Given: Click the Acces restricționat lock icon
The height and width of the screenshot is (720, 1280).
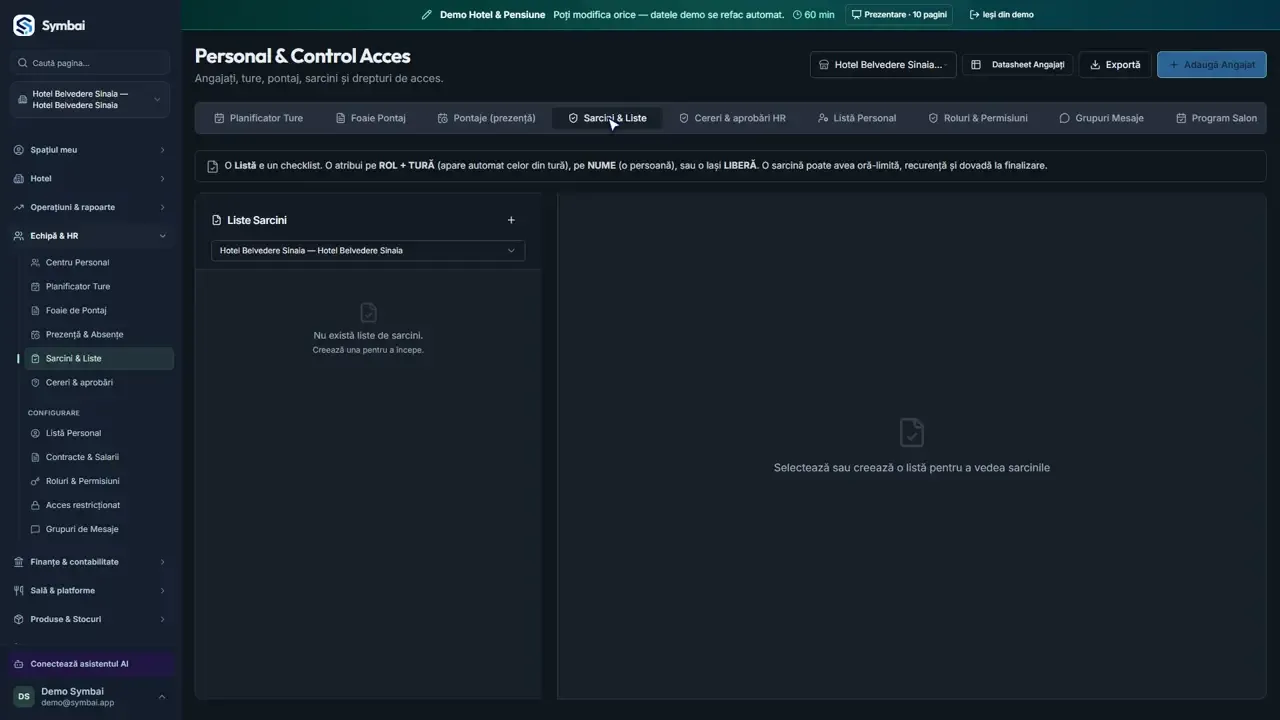Looking at the screenshot, I should 36,505.
